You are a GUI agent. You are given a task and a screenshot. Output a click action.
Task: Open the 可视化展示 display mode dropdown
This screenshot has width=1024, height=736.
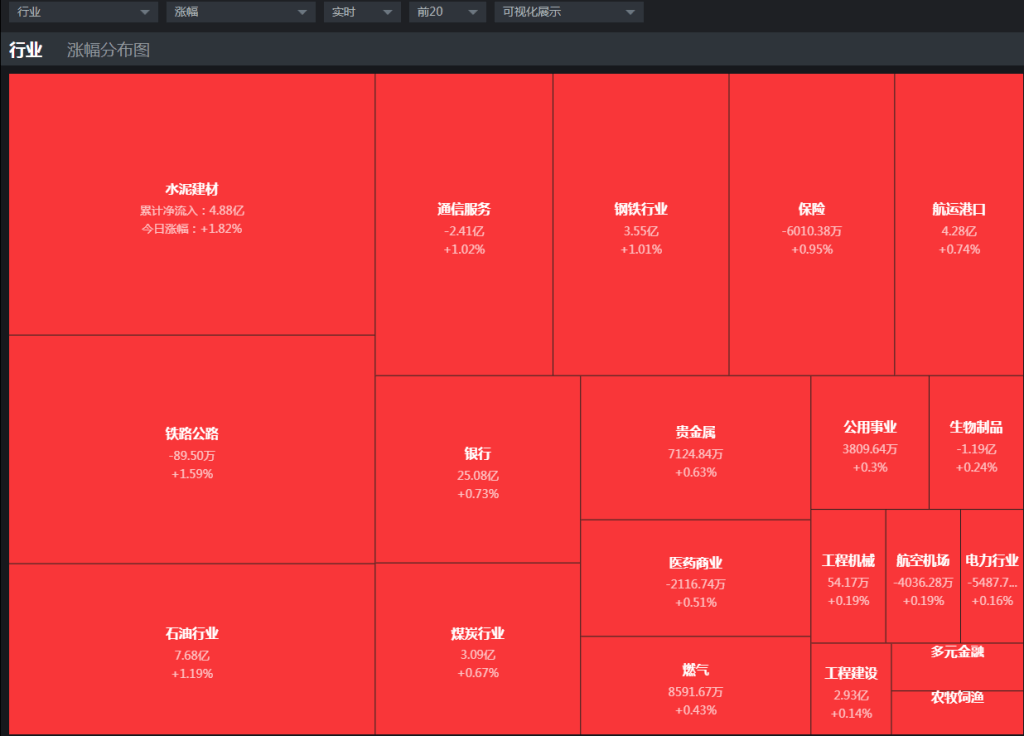(x=568, y=12)
